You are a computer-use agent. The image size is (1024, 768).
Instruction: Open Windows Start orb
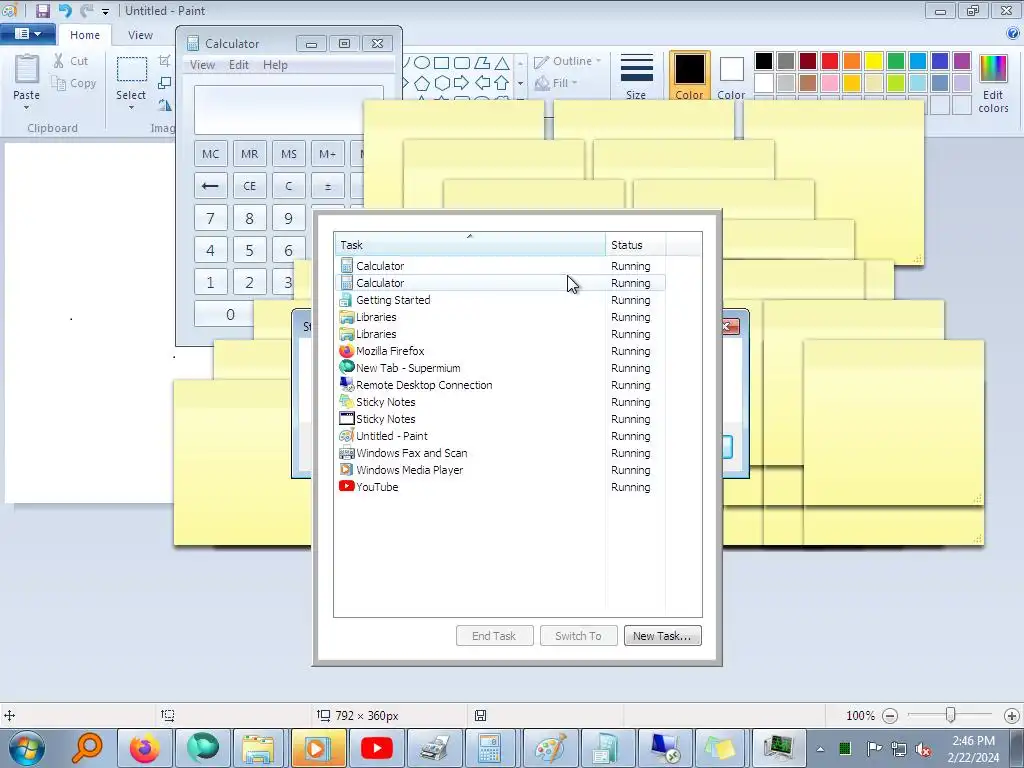[x=27, y=748]
